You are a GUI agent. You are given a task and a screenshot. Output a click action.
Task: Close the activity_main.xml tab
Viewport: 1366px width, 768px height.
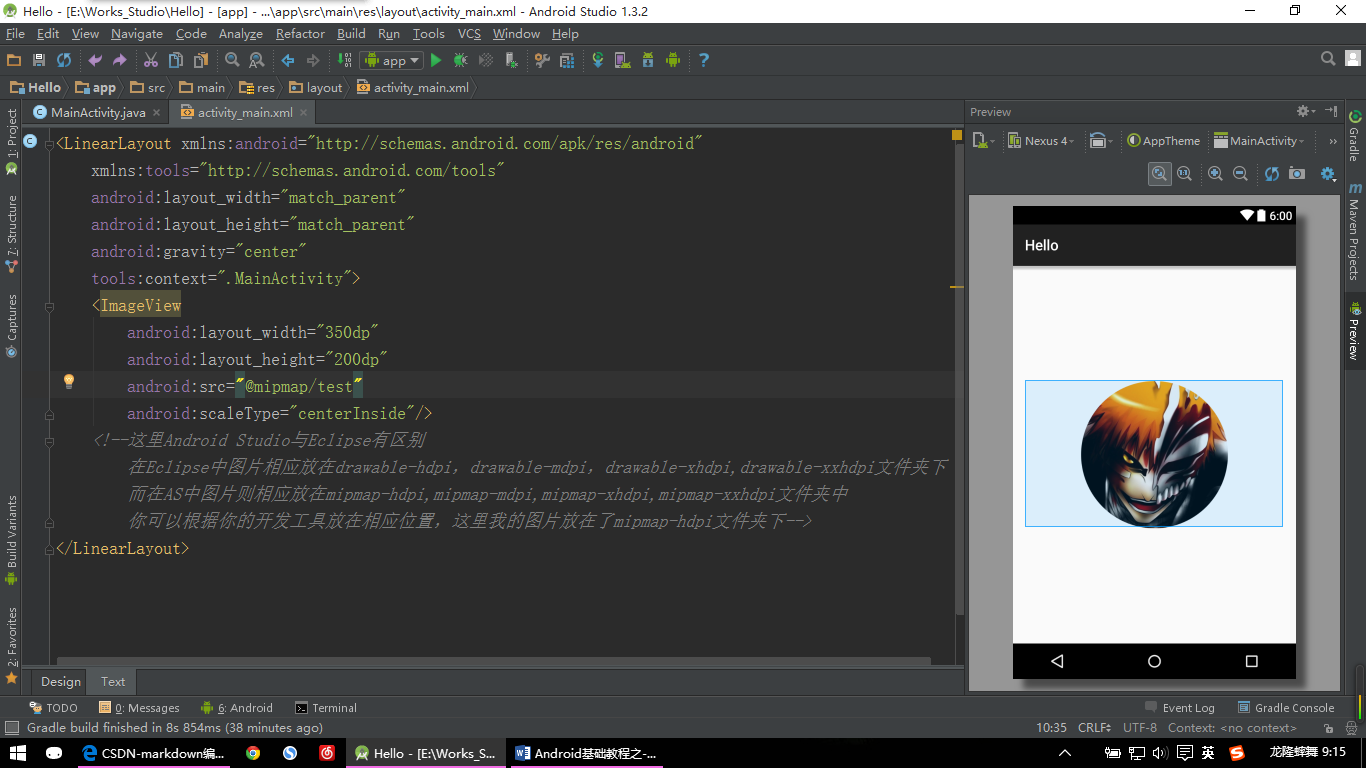pos(303,113)
